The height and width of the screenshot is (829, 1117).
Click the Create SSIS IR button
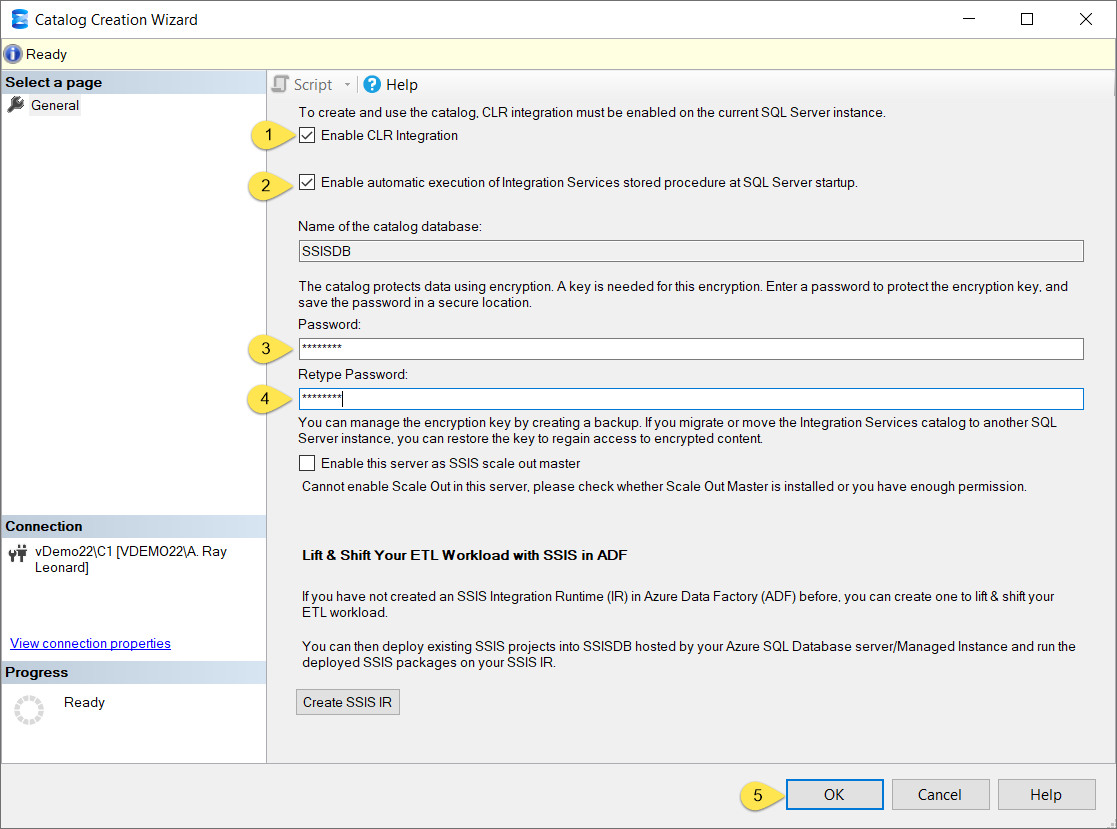click(348, 702)
